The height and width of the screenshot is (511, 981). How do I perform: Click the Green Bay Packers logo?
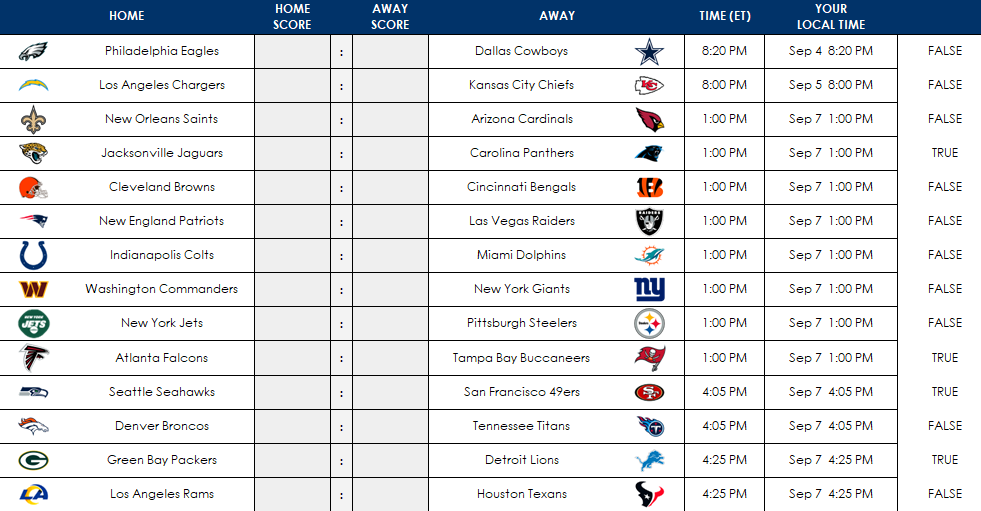[33, 460]
